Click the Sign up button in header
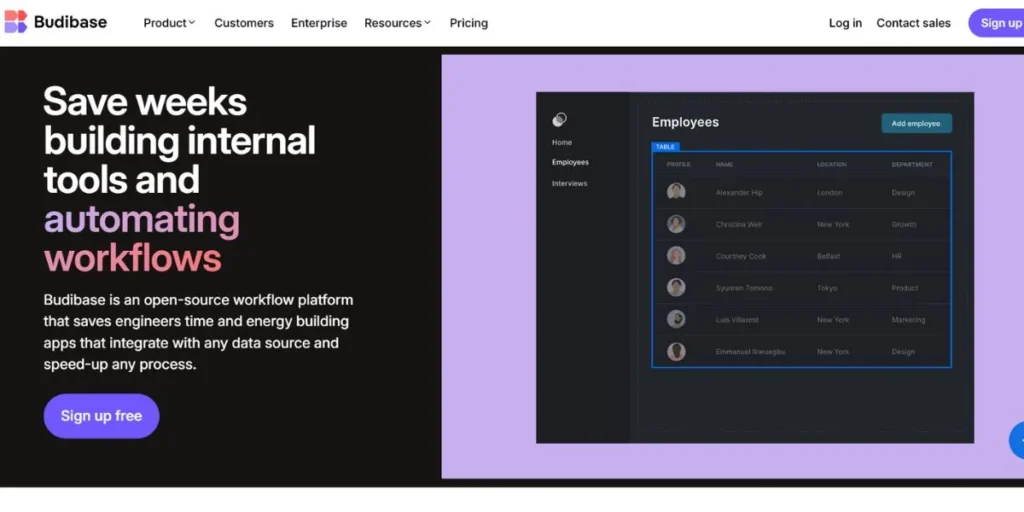The width and height of the screenshot is (1024, 512). click(x=997, y=23)
